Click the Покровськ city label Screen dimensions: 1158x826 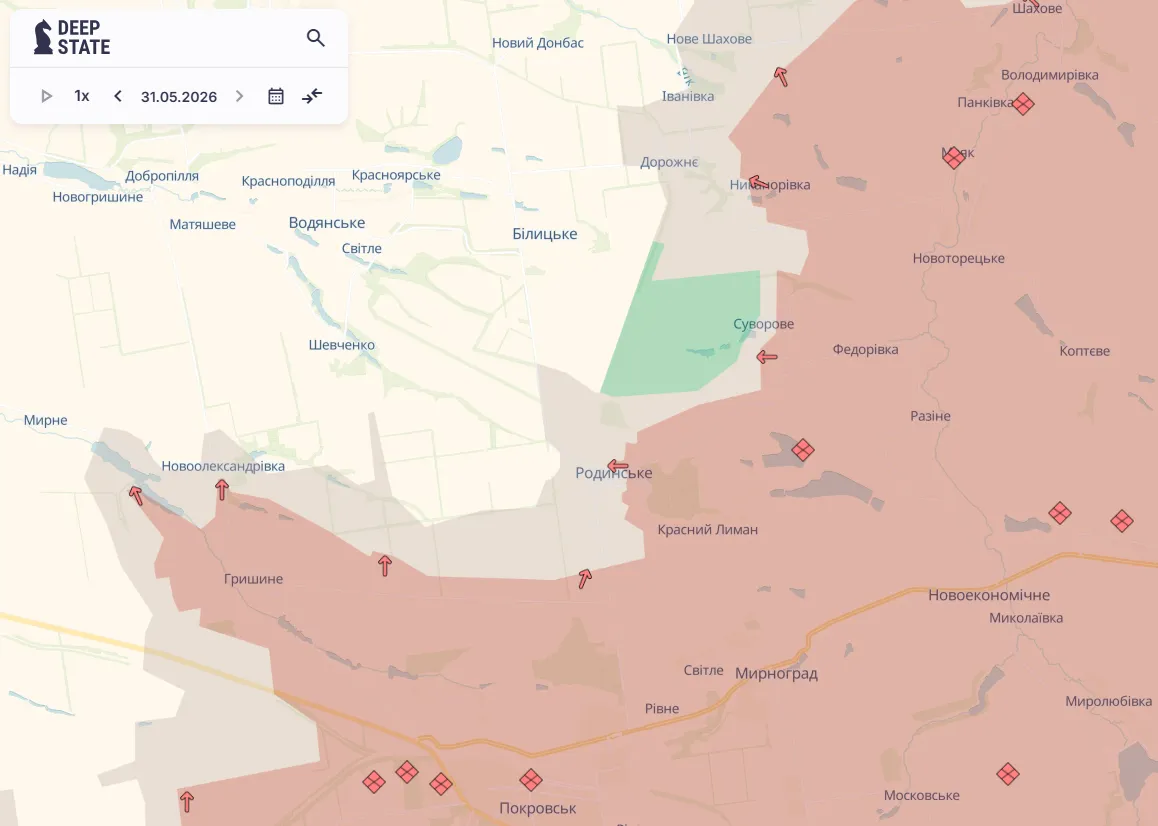pos(538,808)
